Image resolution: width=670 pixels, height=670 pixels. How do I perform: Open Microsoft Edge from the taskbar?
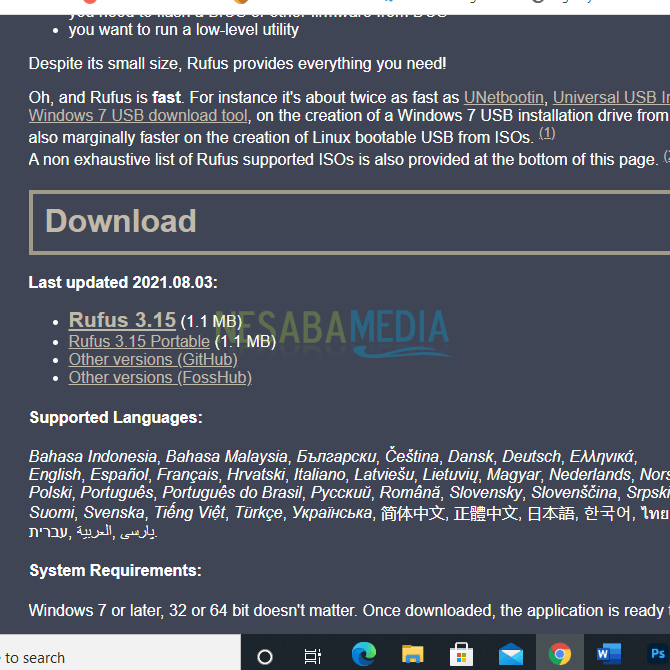[x=364, y=655]
